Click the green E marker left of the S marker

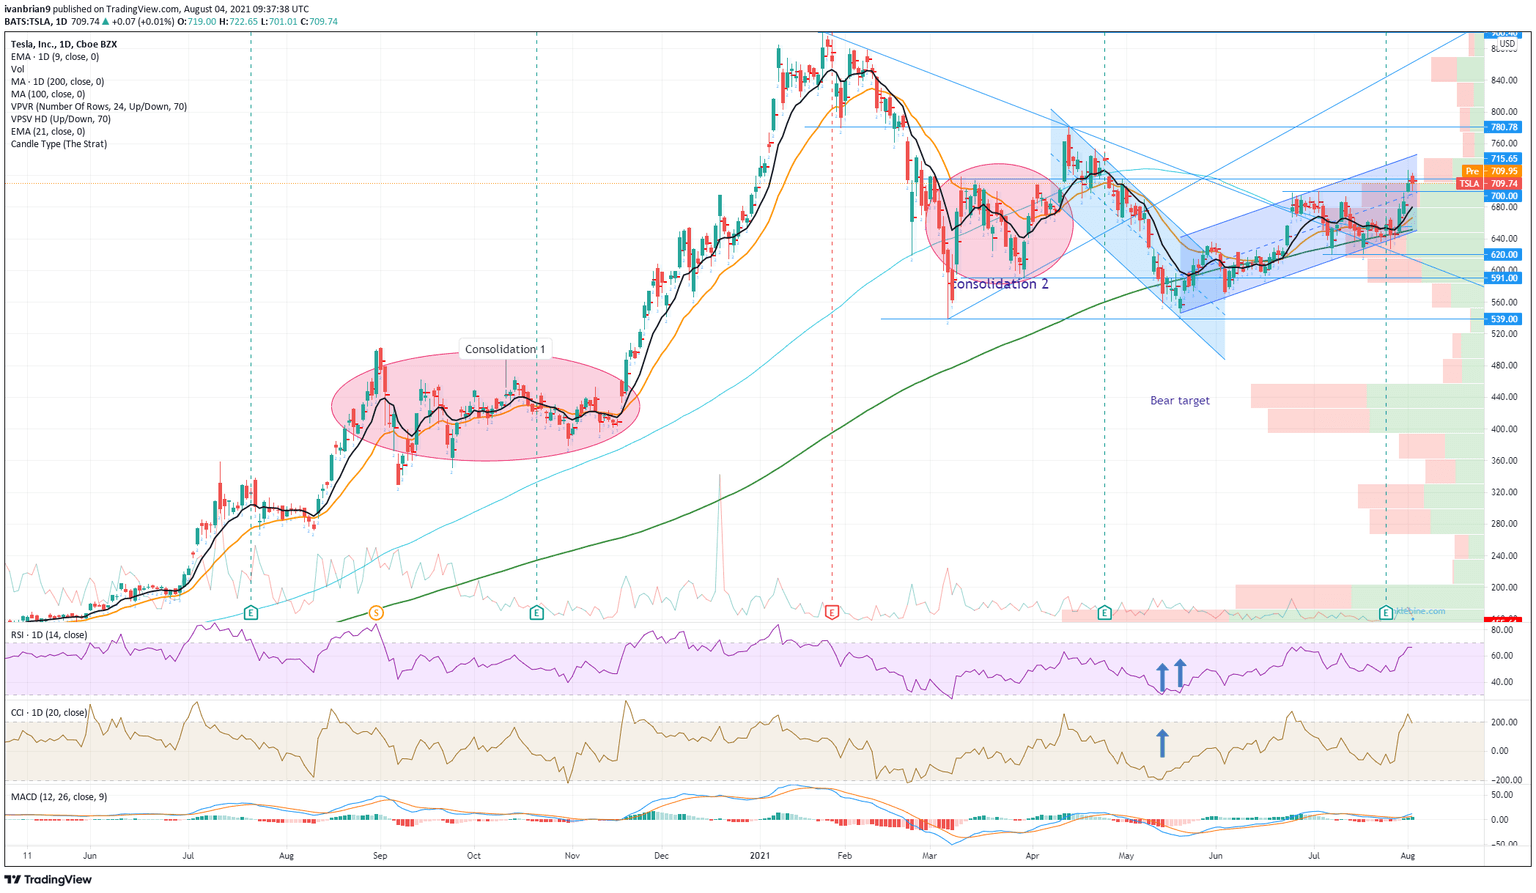click(251, 612)
